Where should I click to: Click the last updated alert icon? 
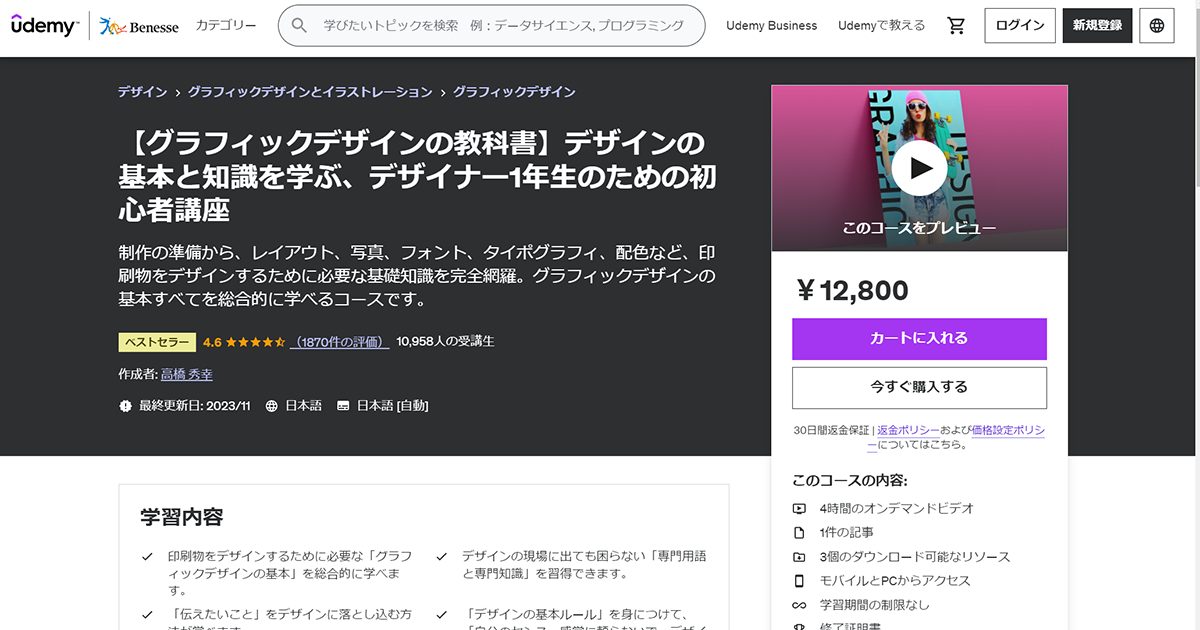125,406
